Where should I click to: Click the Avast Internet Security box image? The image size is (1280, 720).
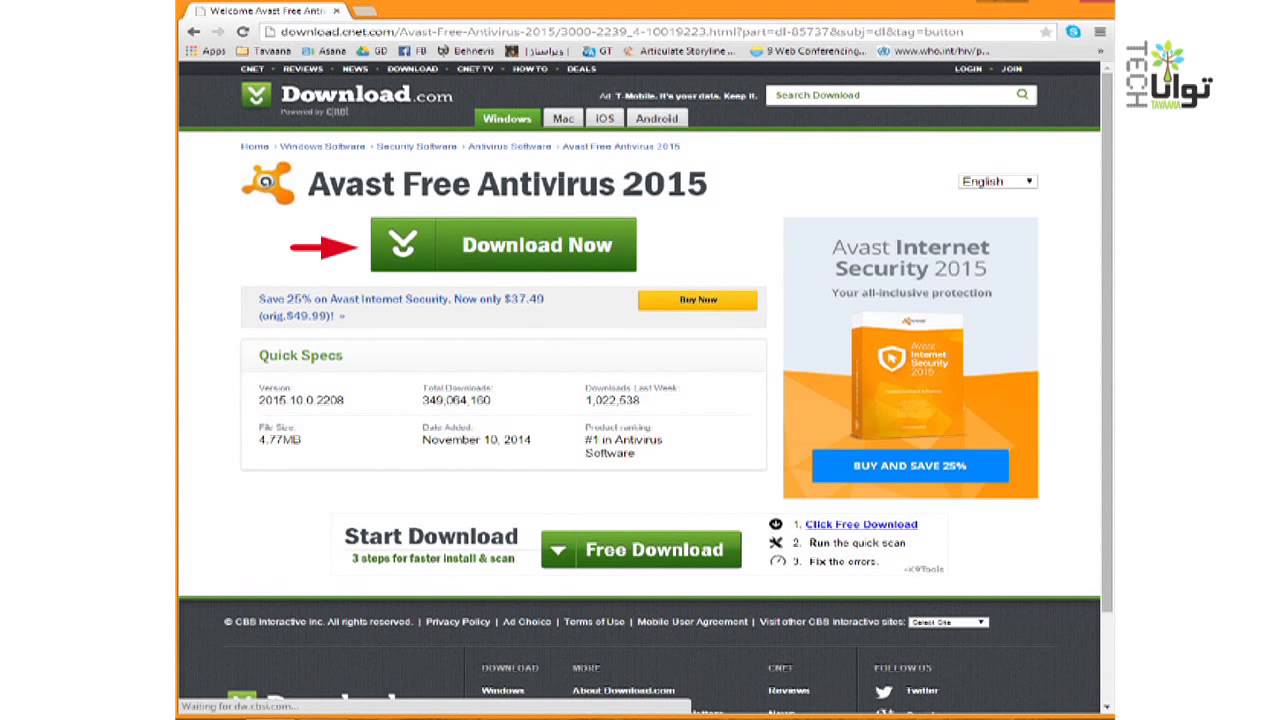[908, 376]
